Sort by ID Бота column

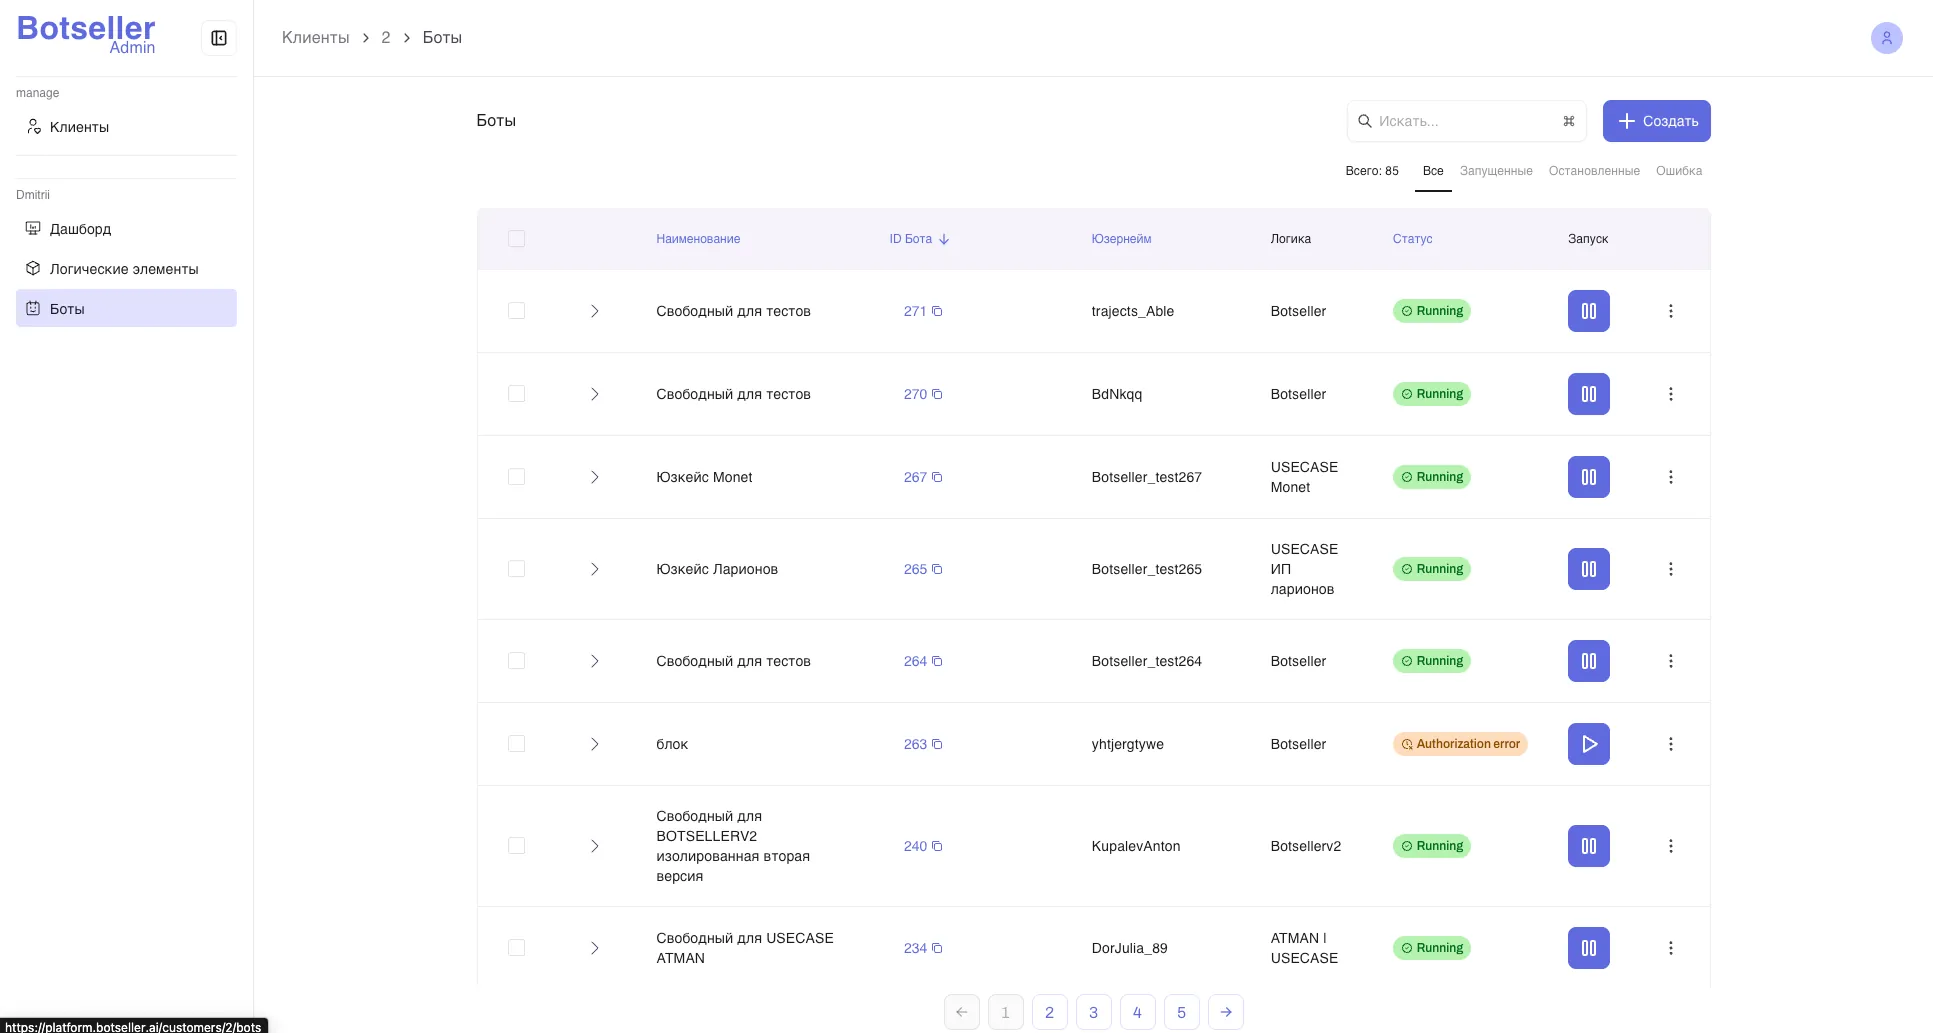tap(919, 239)
